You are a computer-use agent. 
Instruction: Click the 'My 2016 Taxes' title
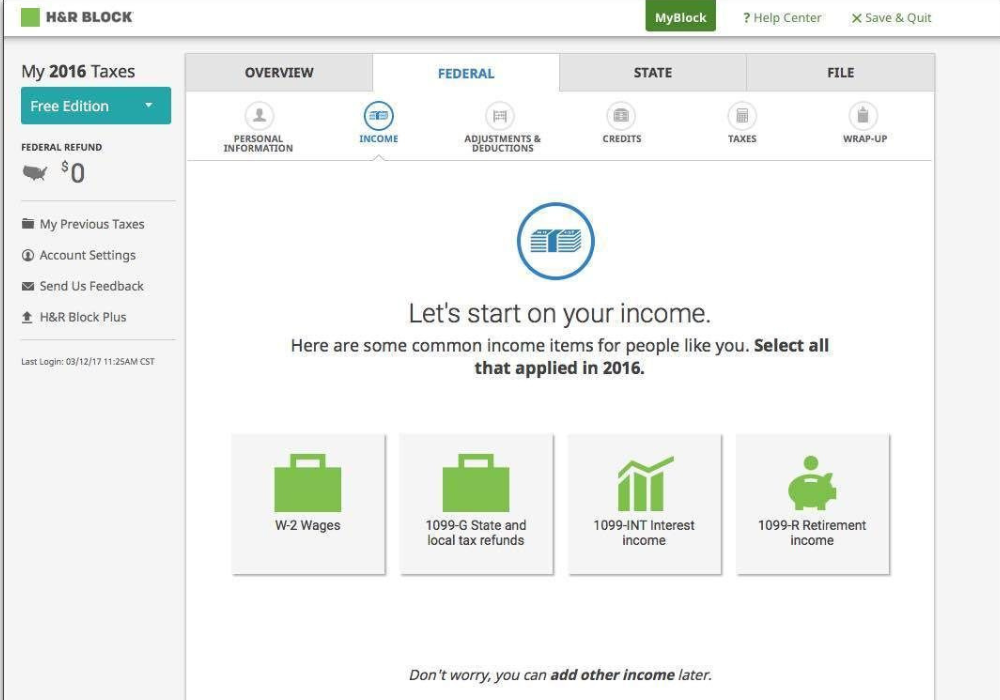pos(78,71)
